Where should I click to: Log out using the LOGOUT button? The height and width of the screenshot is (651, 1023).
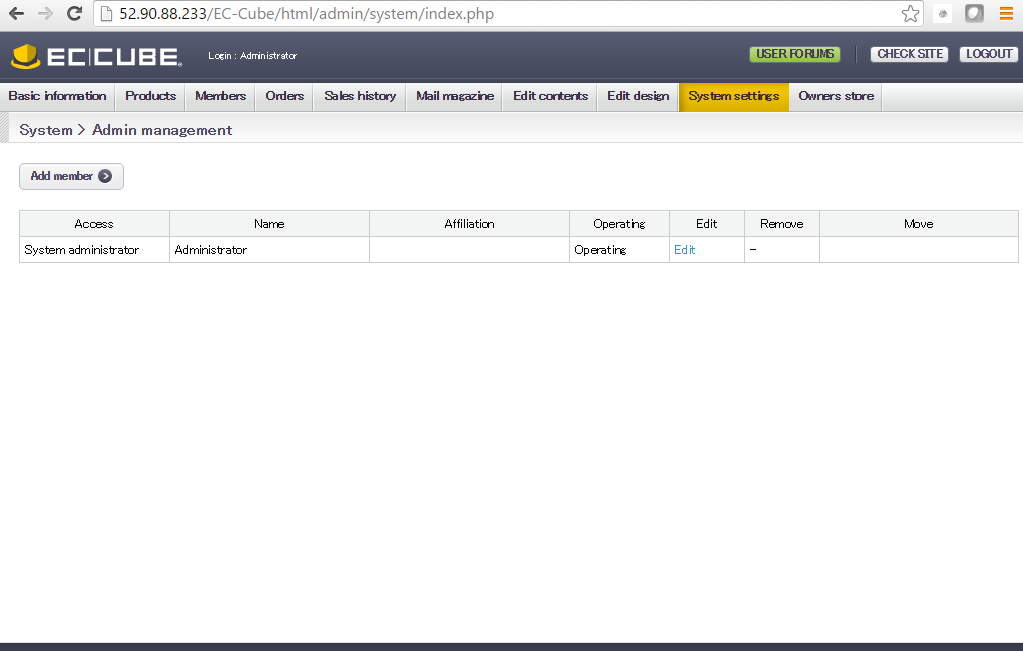click(988, 54)
